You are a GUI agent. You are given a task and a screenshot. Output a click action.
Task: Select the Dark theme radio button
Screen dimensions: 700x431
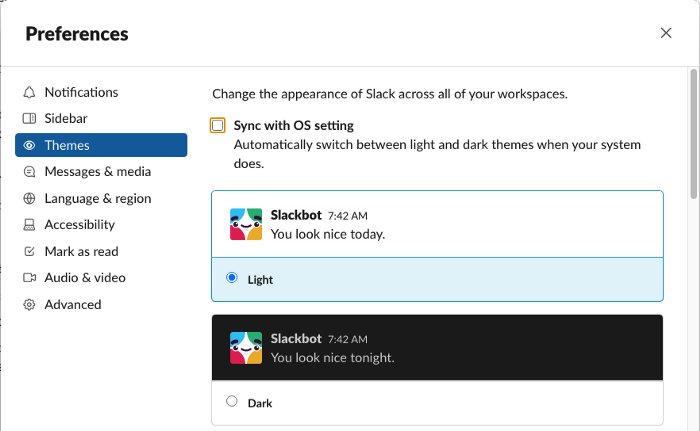pos(232,401)
